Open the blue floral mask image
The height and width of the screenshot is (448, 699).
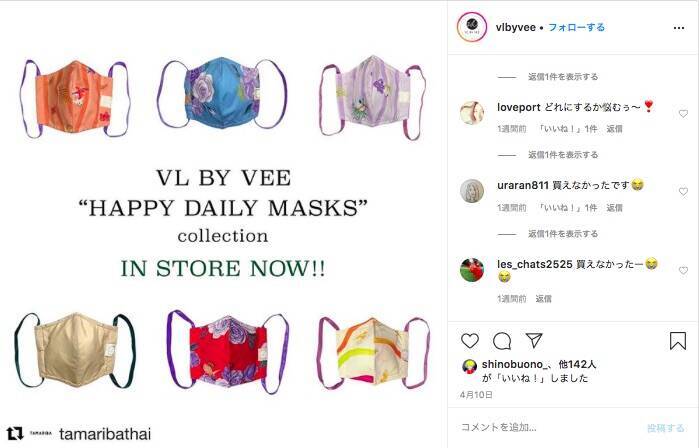222,93
